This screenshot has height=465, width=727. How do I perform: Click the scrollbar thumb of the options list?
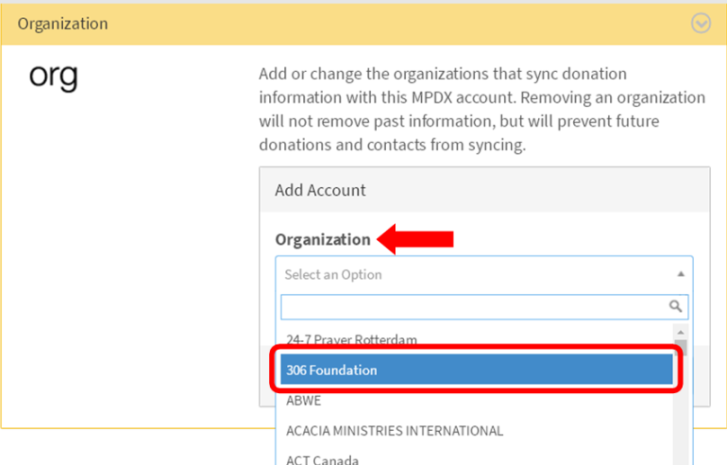[x=680, y=347]
